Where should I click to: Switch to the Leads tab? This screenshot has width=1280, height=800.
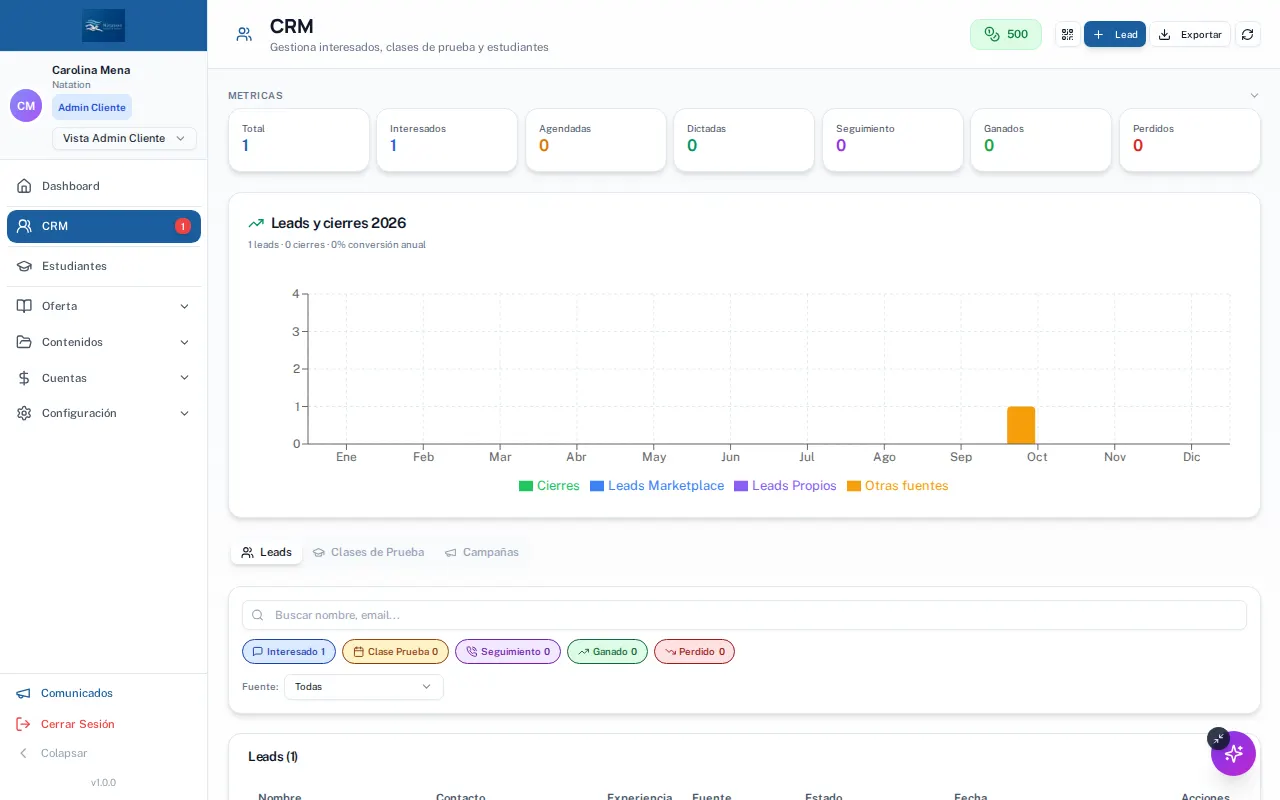click(x=267, y=552)
